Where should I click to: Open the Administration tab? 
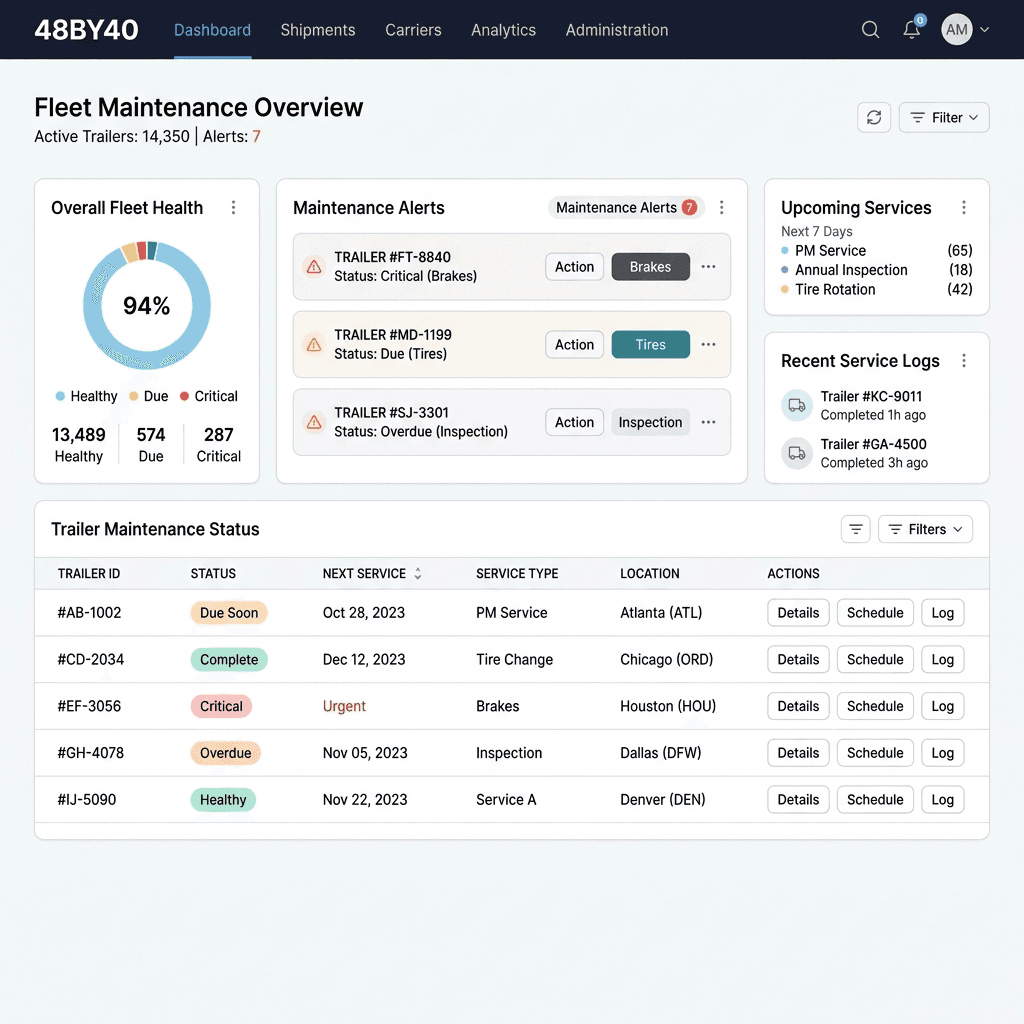point(617,30)
